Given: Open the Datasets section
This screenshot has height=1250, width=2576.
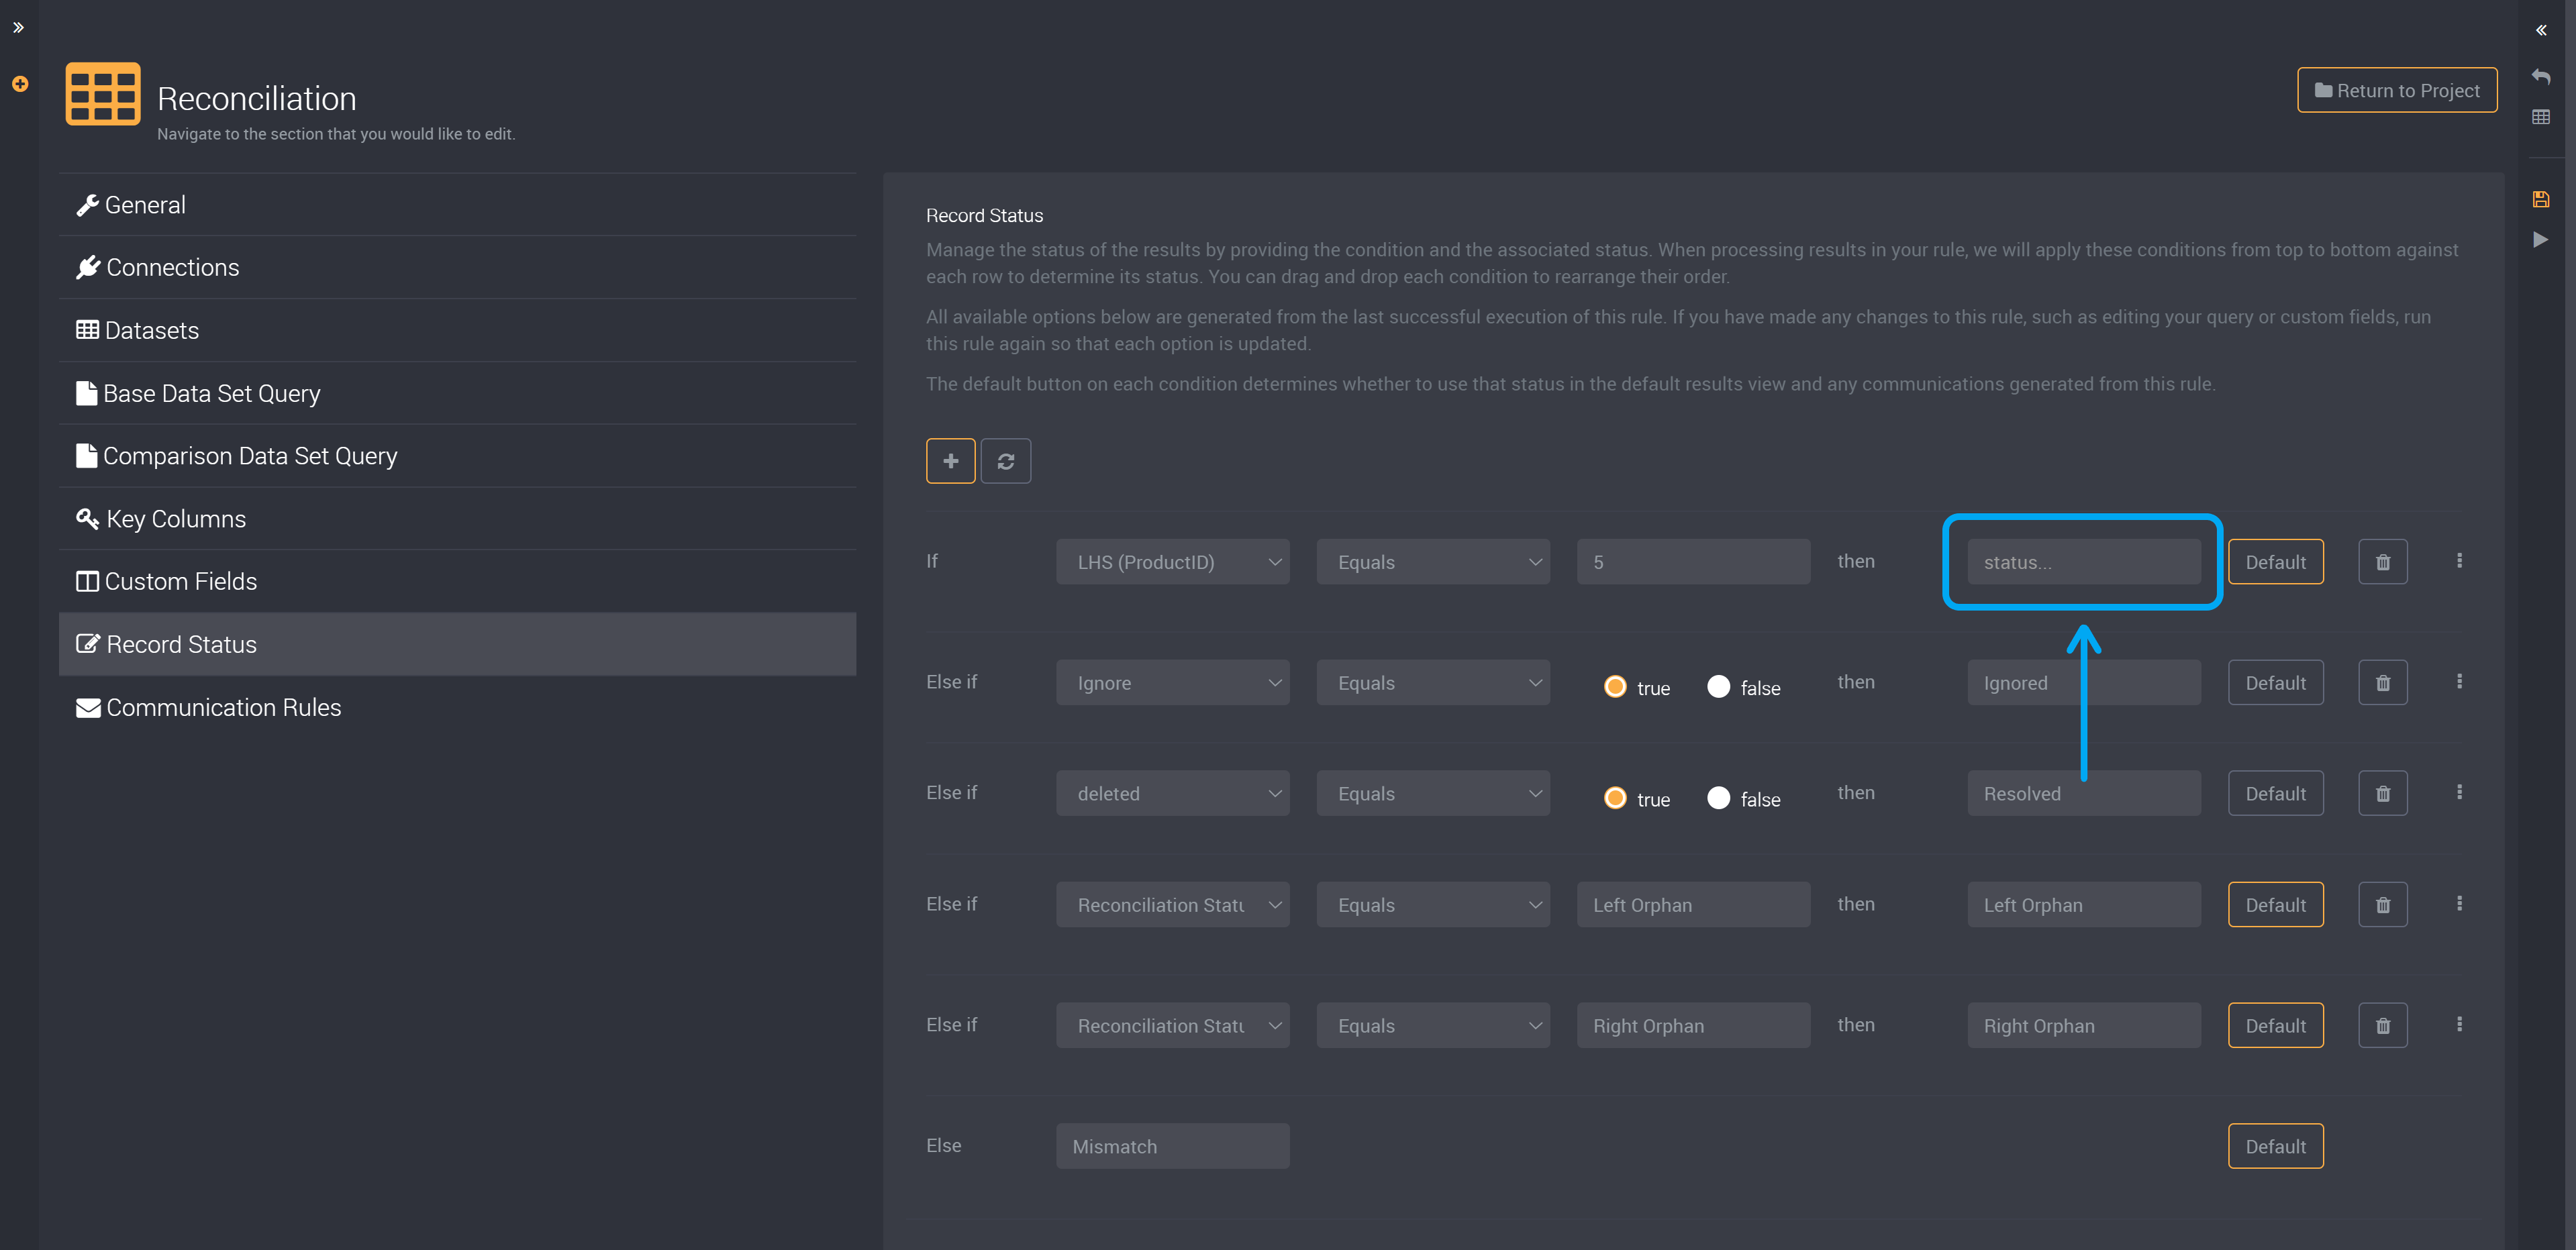Looking at the screenshot, I should [457, 330].
